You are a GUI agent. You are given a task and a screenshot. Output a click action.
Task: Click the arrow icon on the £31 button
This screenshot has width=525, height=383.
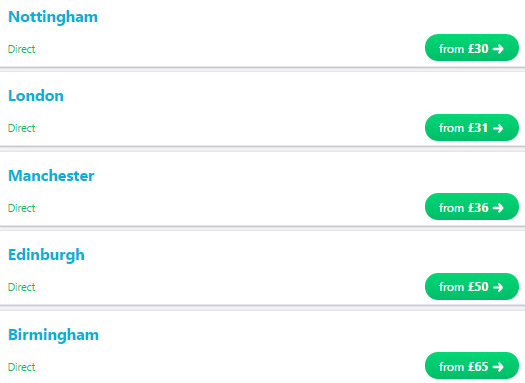click(498, 128)
